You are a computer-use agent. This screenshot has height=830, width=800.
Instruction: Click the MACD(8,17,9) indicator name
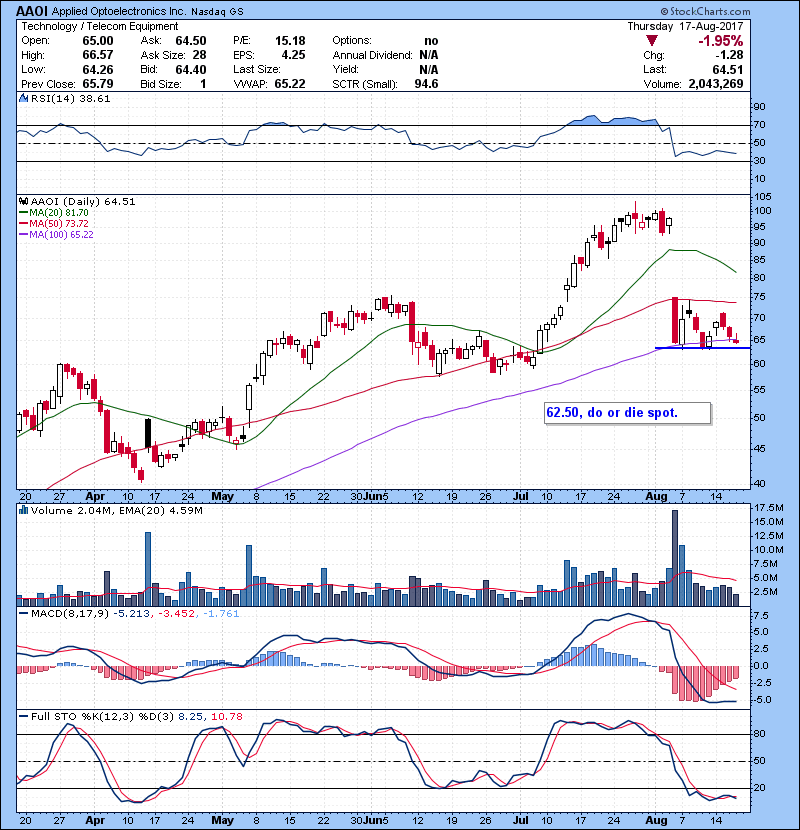[x=70, y=614]
